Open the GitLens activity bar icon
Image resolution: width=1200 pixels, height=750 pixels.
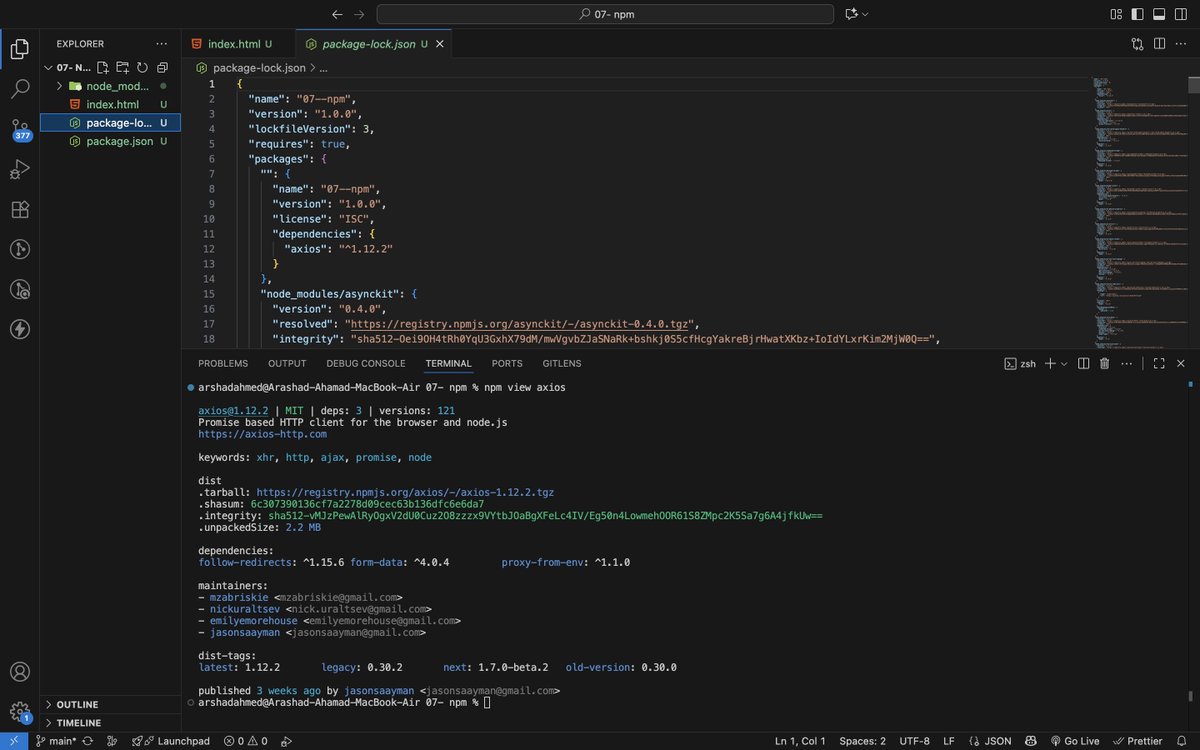pyautogui.click(x=19, y=249)
